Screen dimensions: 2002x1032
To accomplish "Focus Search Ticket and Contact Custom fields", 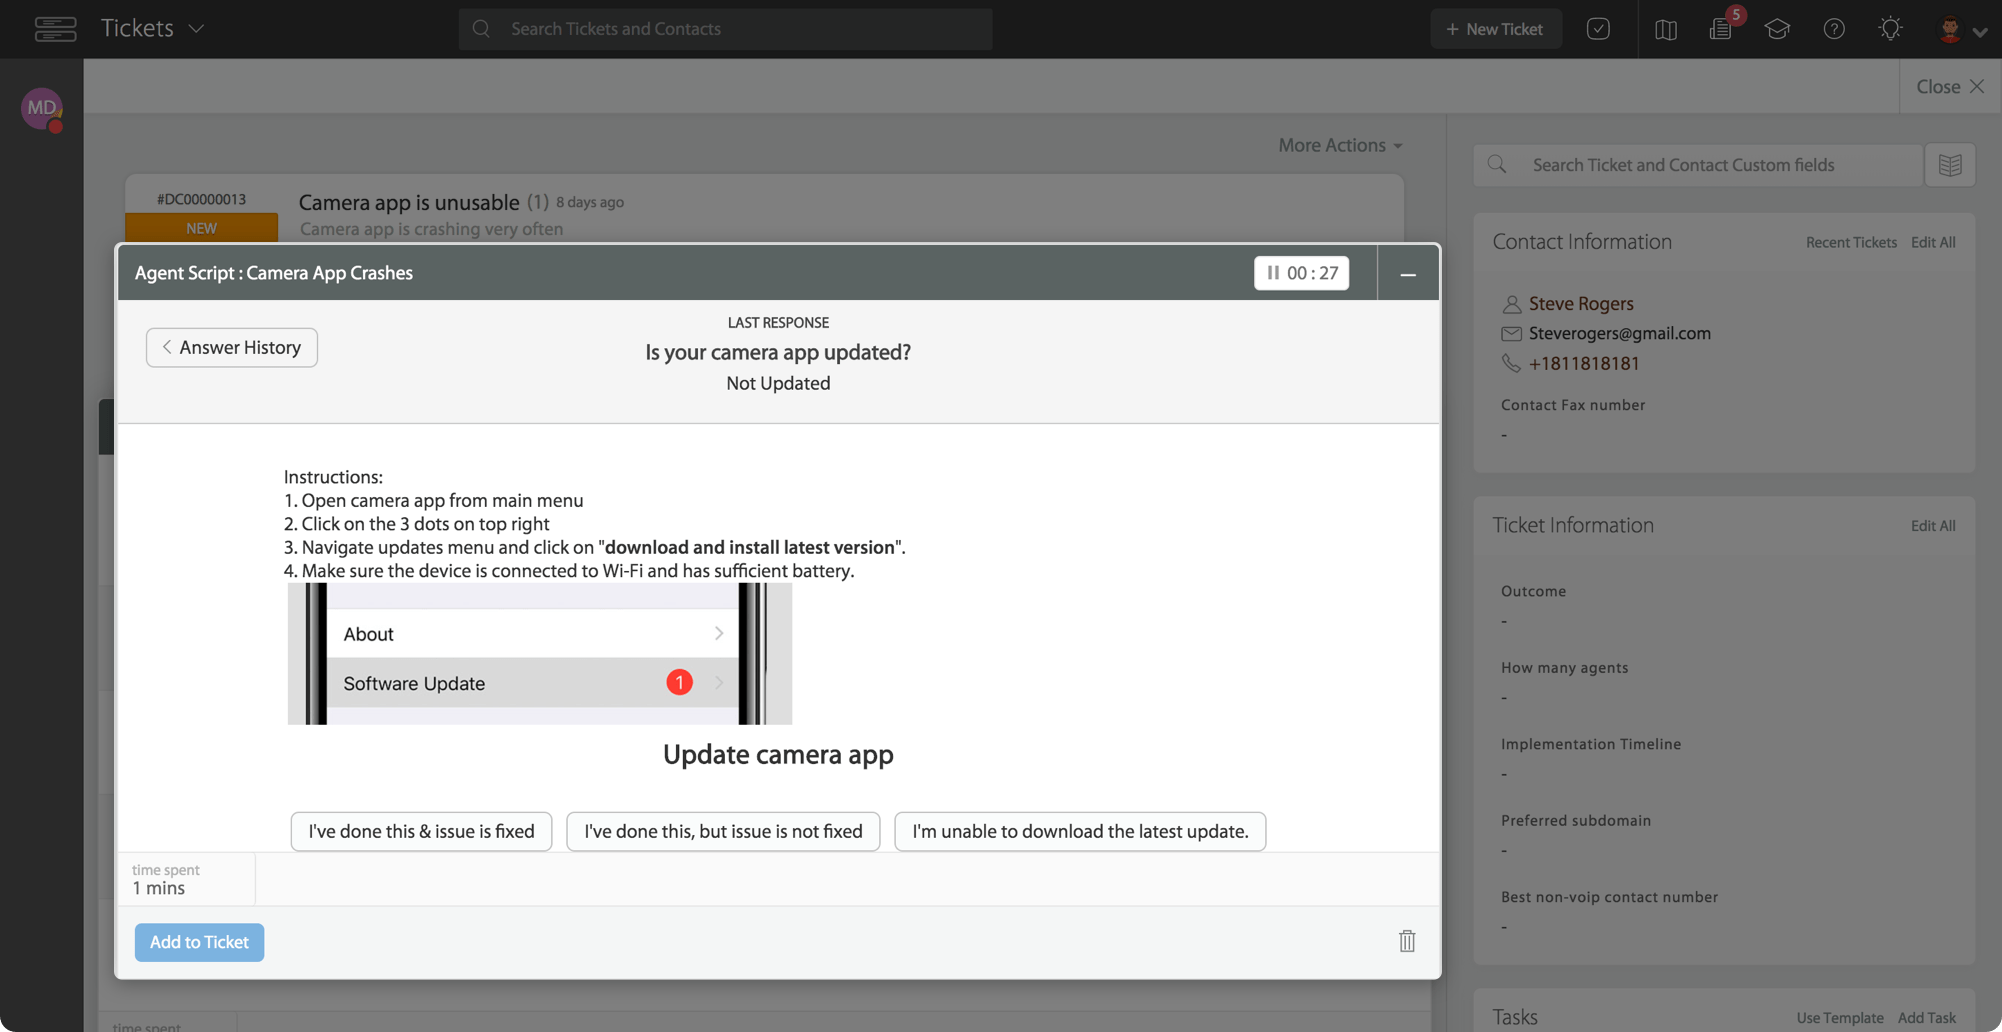I will coord(1698,165).
